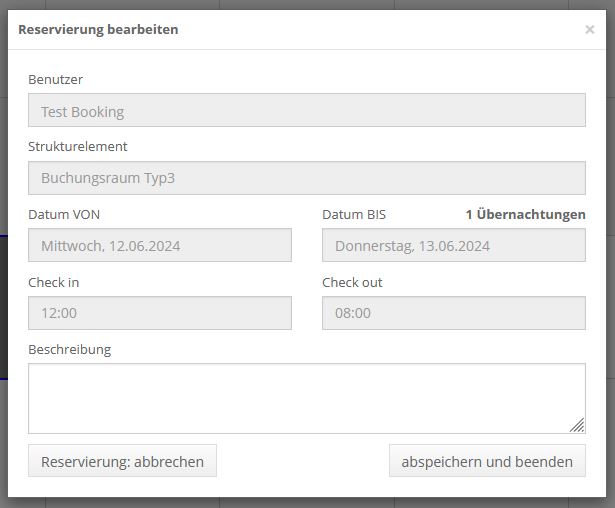Click the Reservierung bearbeiten dialog title

coord(98,30)
